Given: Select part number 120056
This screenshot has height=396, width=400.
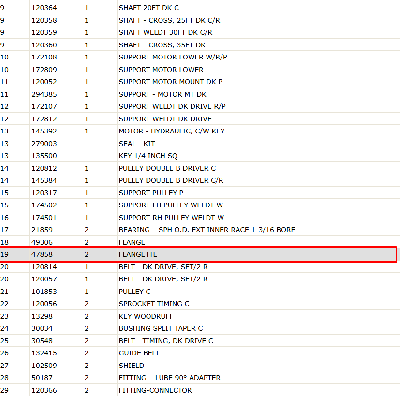Looking at the screenshot, I should coord(44,304).
